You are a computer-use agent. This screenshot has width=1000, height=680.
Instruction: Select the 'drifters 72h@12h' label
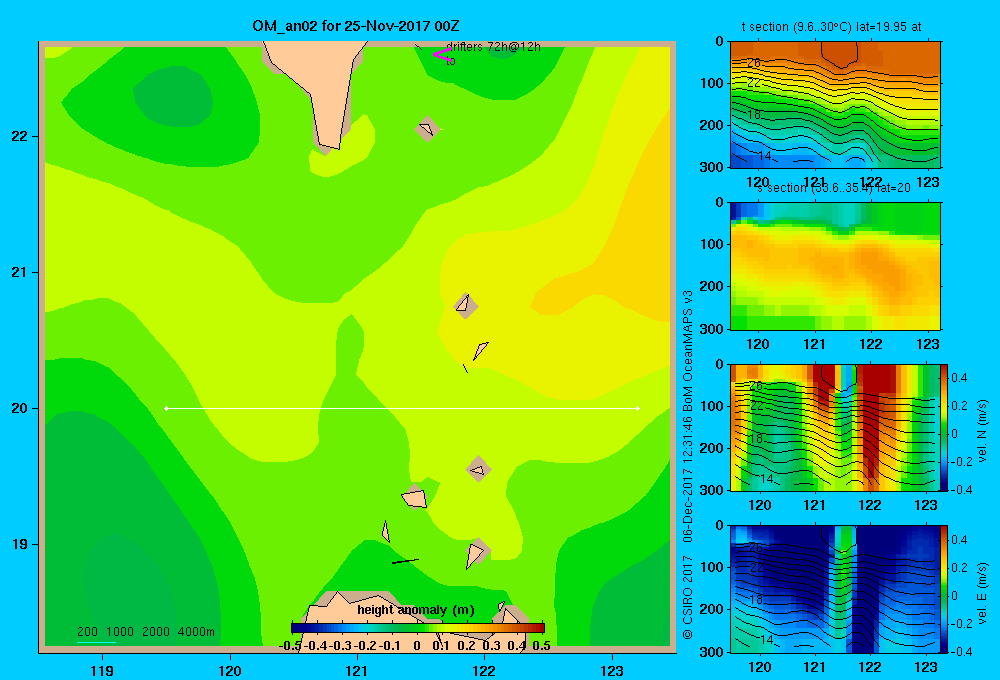pyautogui.click(x=493, y=47)
